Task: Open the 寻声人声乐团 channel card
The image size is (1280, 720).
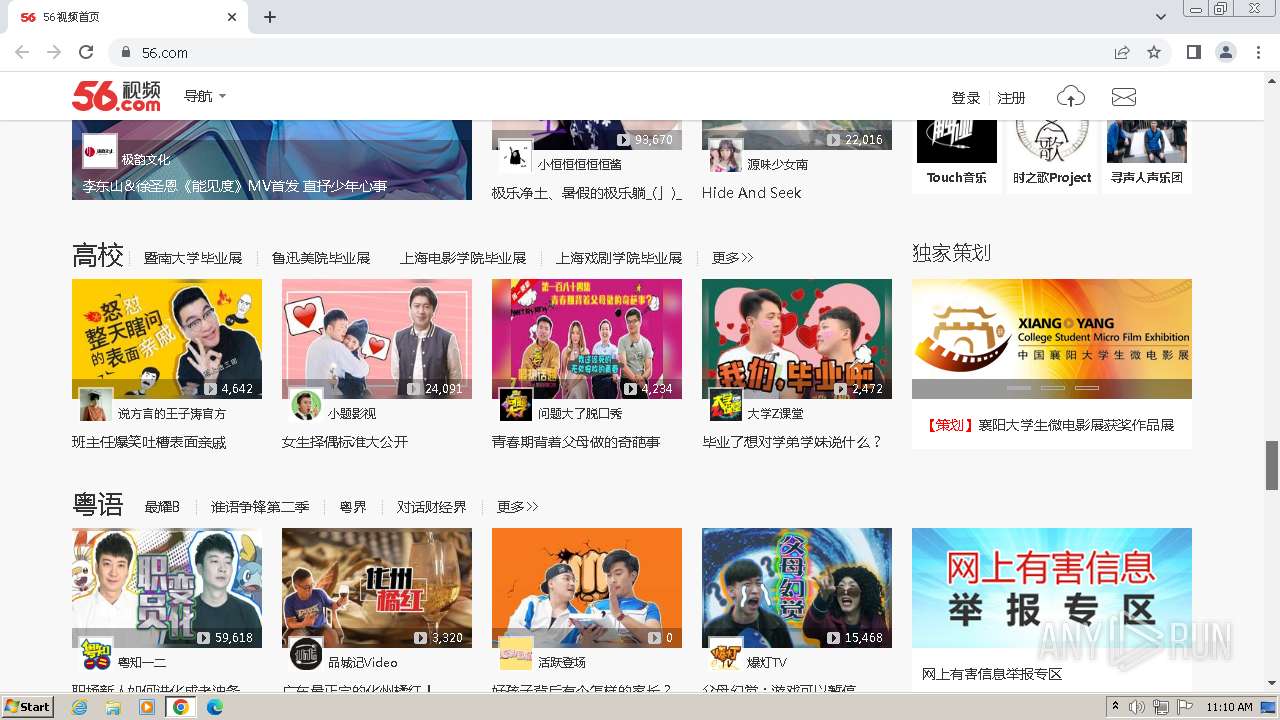Action: tap(1147, 156)
